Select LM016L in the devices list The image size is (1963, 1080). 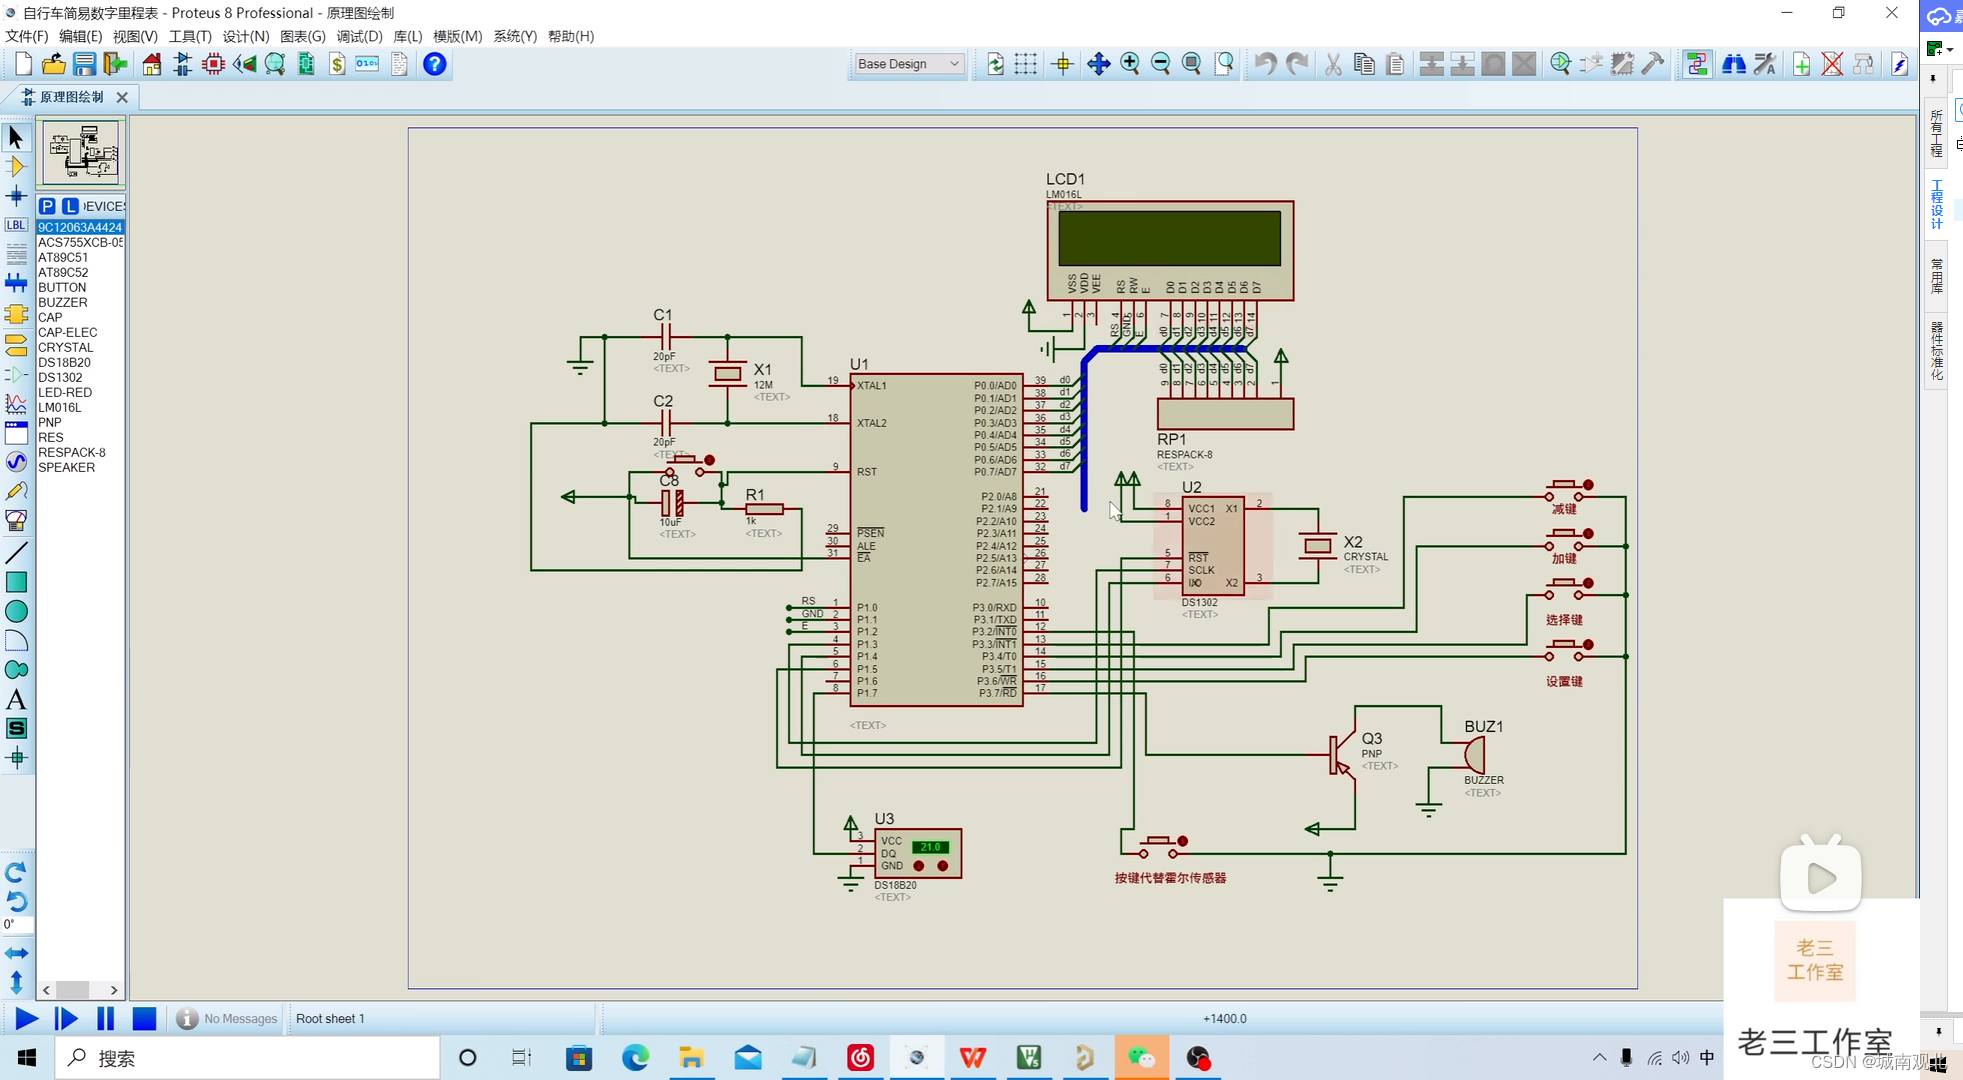pos(60,407)
